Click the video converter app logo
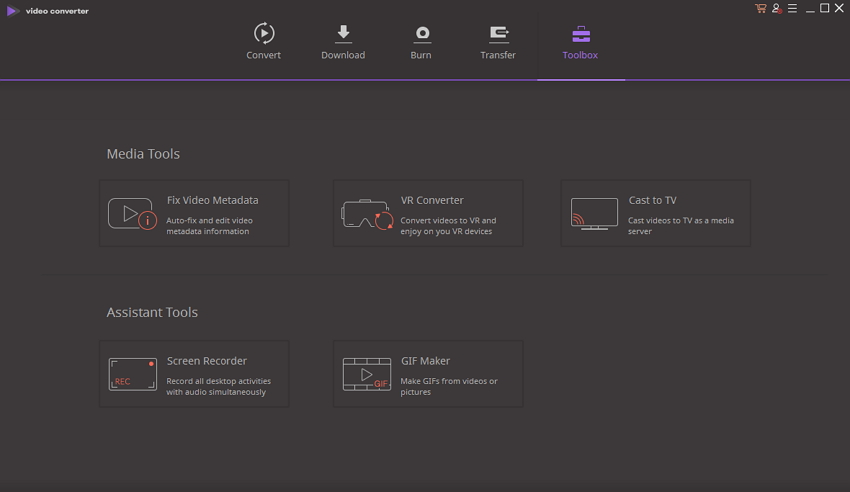The image size is (850, 492). 12,11
